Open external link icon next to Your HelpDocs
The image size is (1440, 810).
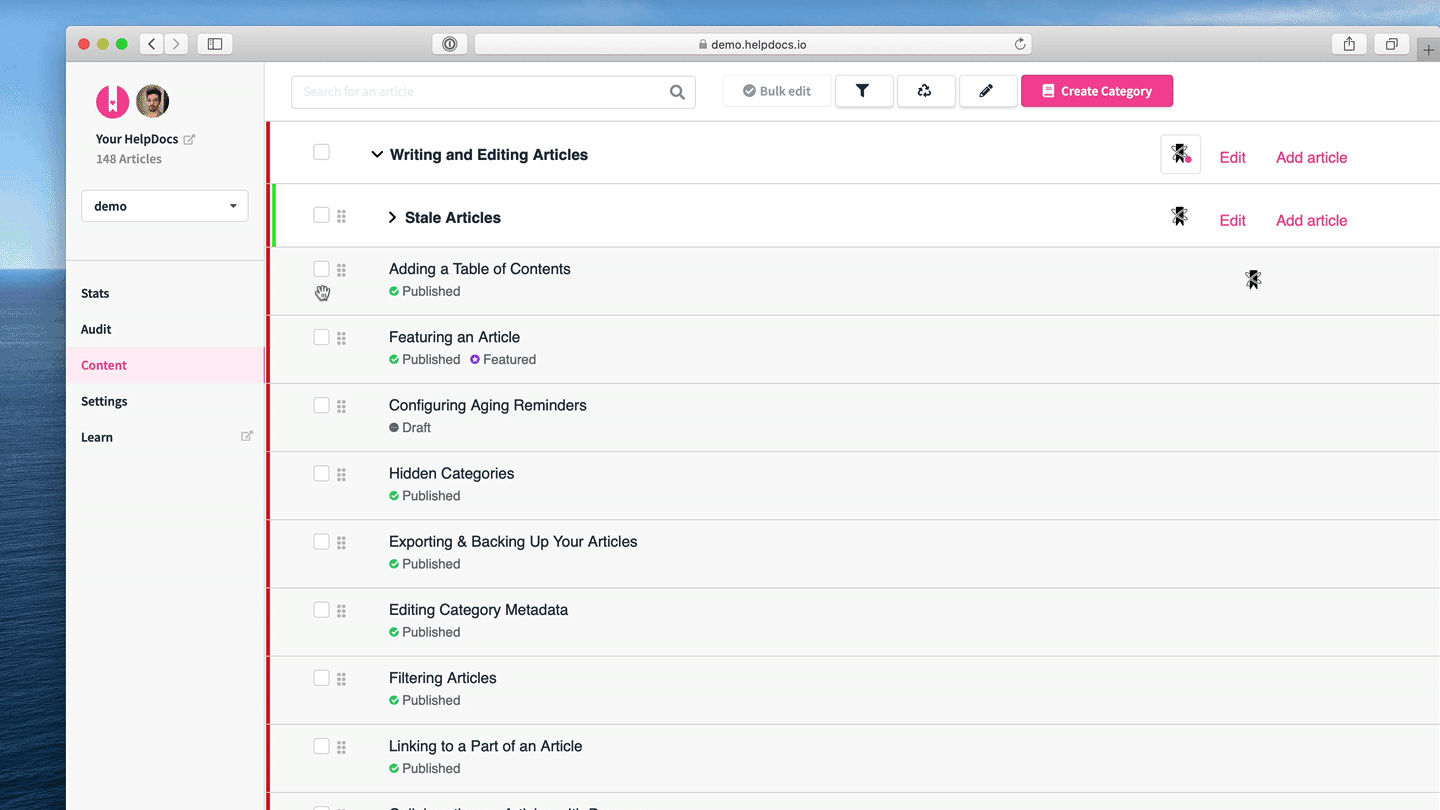(189, 140)
